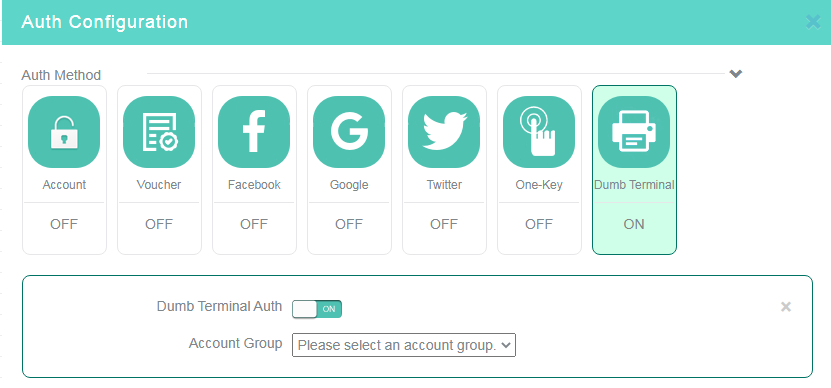The height and width of the screenshot is (388, 831).
Task: Pick the Facebook auth icon
Action: [x=254, y=132]
